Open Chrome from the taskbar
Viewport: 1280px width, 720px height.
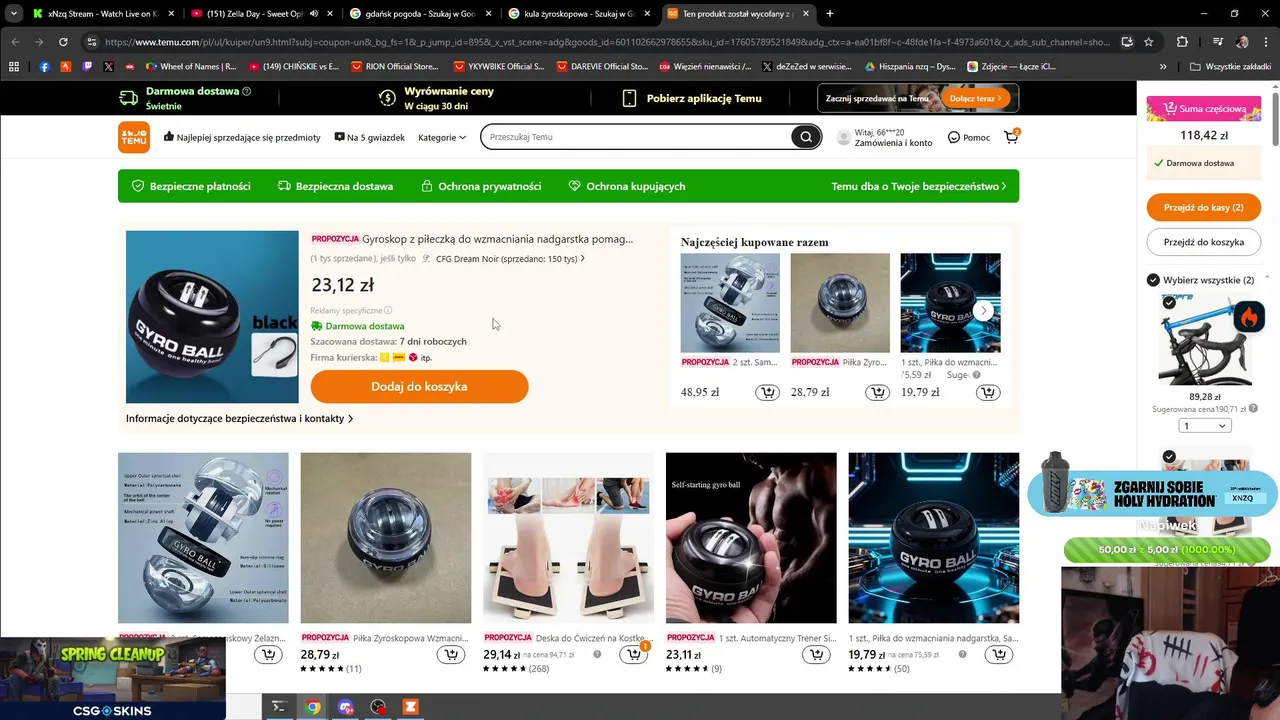tap(313, 707)
